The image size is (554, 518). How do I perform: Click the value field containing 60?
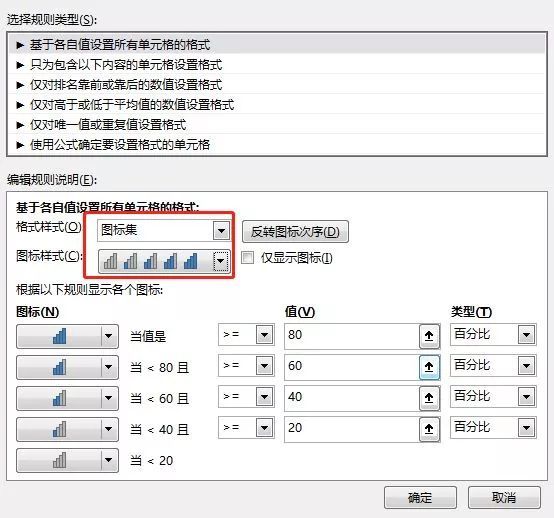352,367
